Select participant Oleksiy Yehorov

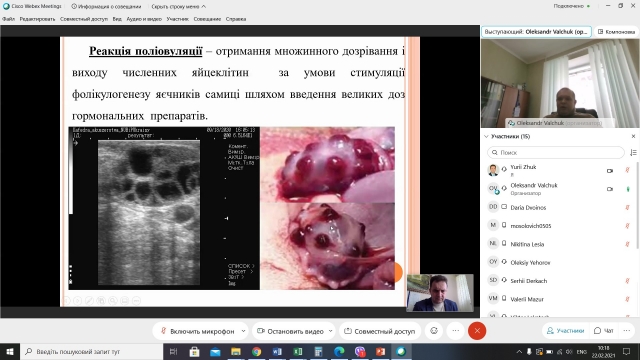point(559,262)
